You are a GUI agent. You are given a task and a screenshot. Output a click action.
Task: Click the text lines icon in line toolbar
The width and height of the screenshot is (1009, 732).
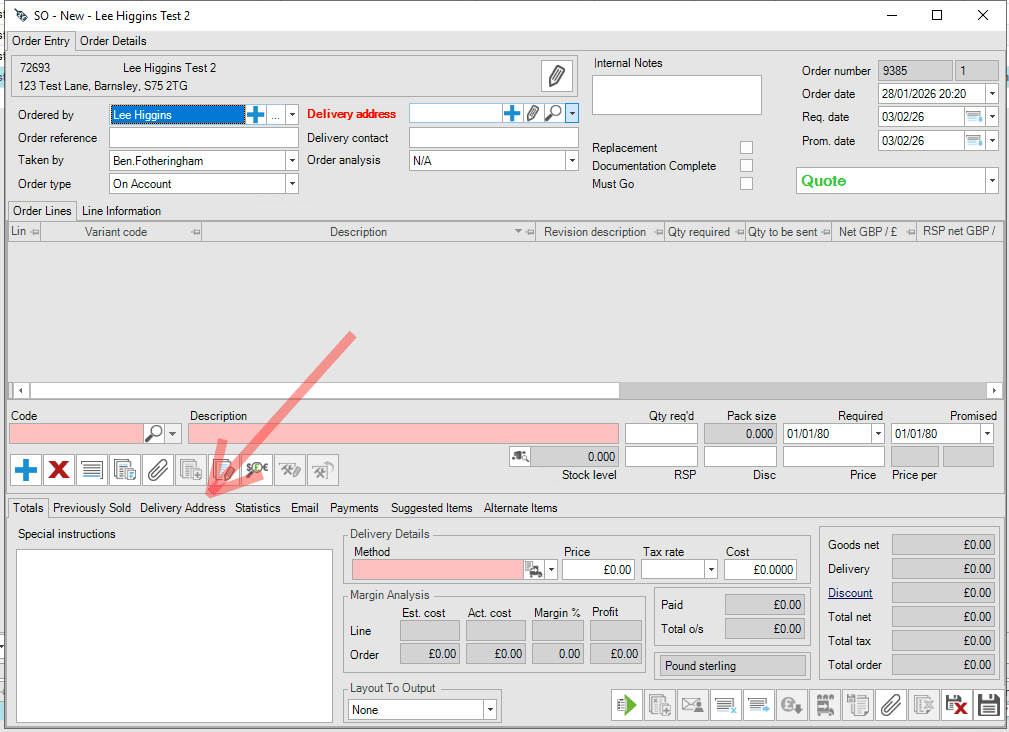point(92,470)
